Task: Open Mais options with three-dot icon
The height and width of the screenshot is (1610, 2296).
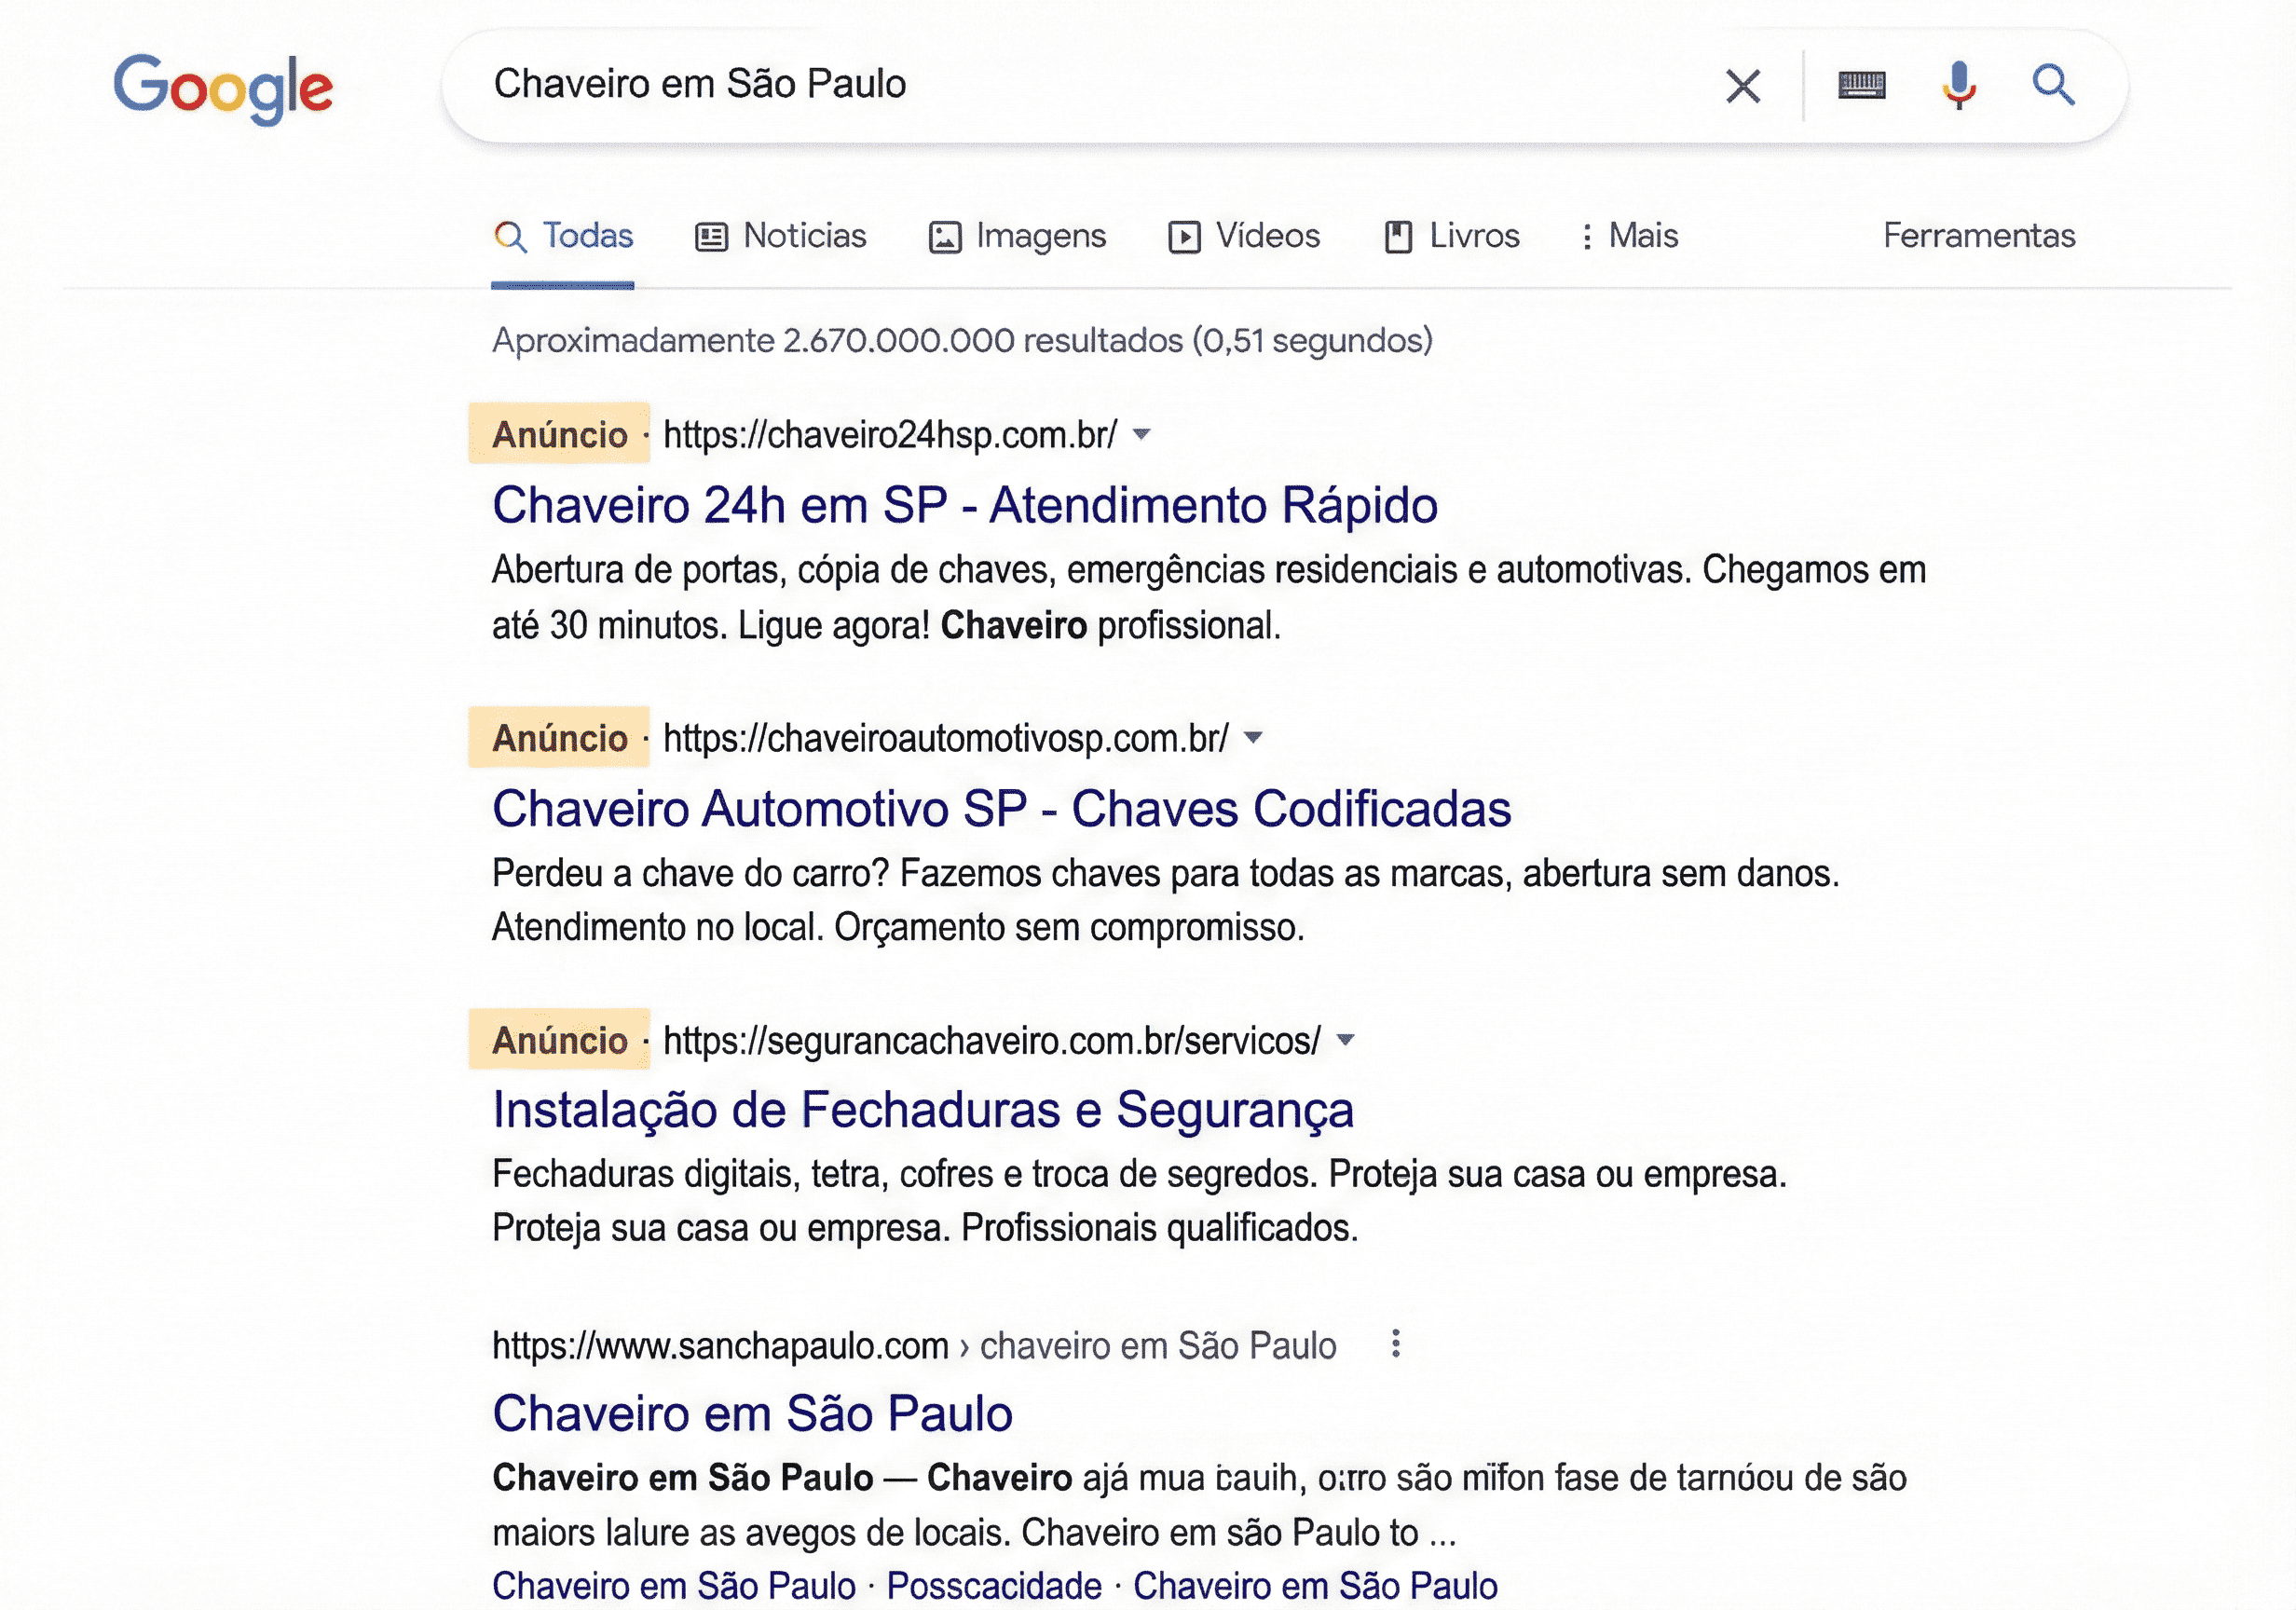Action: click(1630, 236)
